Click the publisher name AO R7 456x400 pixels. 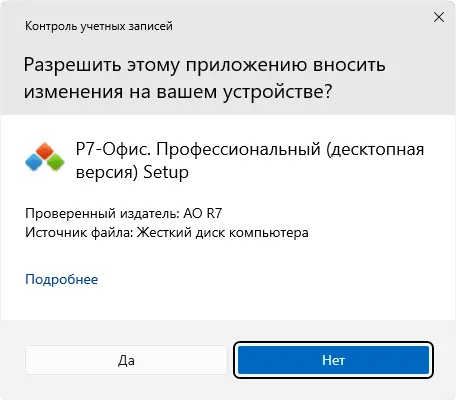coord(203,213)
